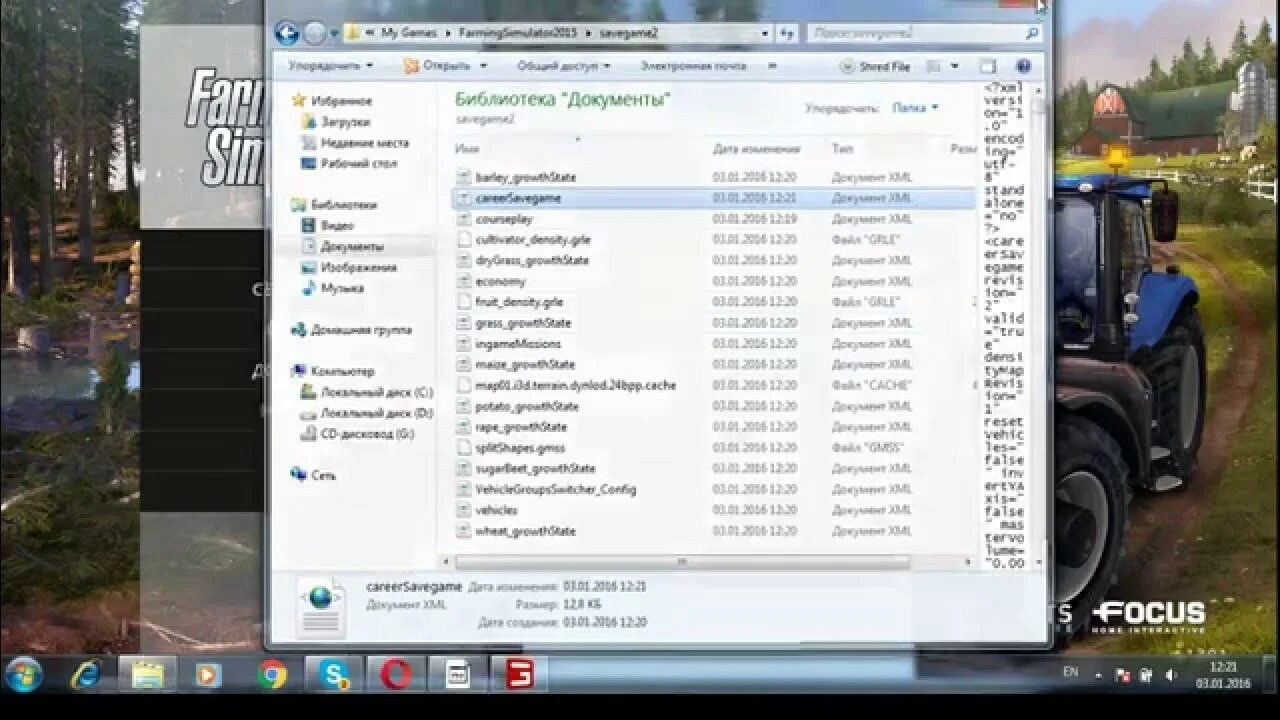Select the ingameMissions file icon
The image size is (1280, 720).
[x=463, y=344]
